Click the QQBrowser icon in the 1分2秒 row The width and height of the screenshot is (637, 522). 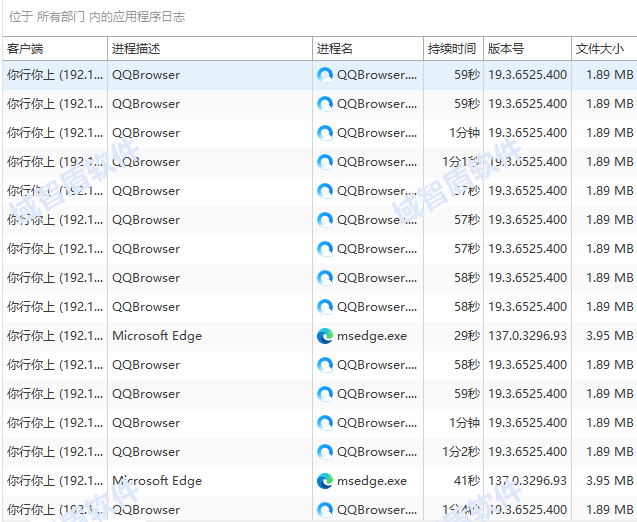325,452
